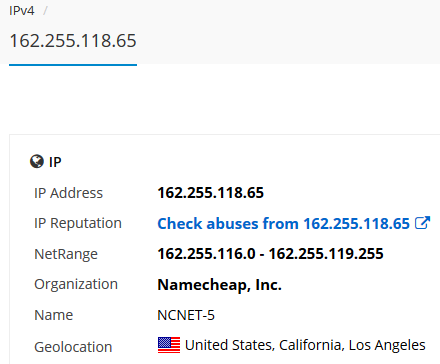Click the Organization value Namecheap, Inc.
The height and width of the screenshot is (364, 440).
point(219,285)
